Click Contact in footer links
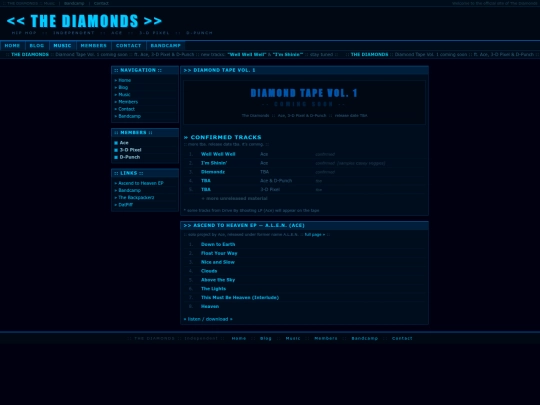 (x=402, y=339)
